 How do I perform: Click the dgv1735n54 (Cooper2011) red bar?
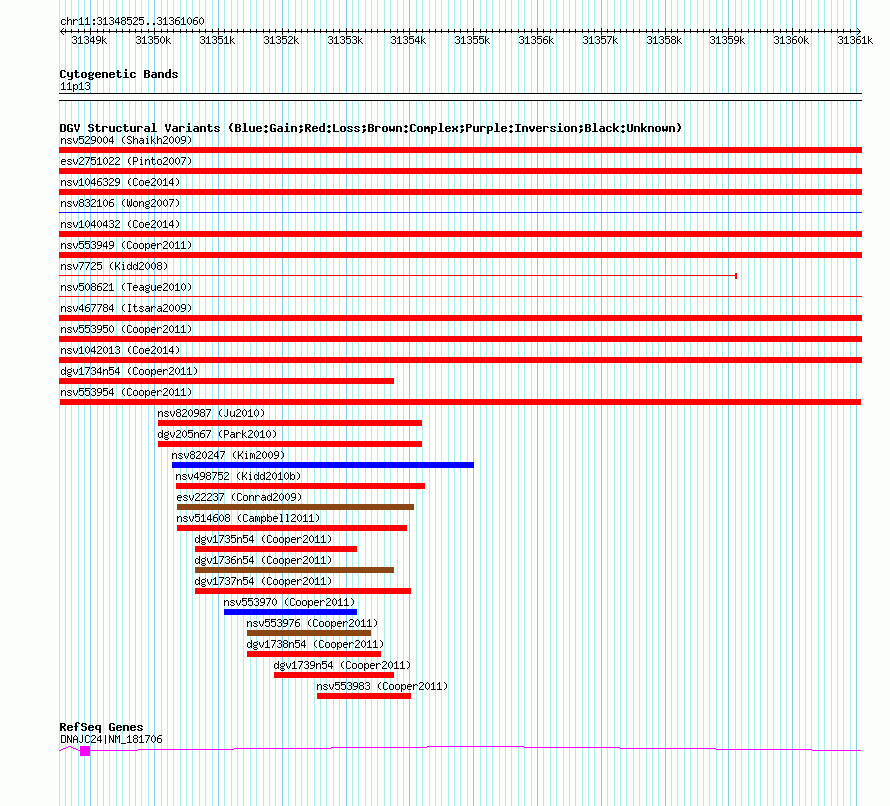(x=276, y=549)
